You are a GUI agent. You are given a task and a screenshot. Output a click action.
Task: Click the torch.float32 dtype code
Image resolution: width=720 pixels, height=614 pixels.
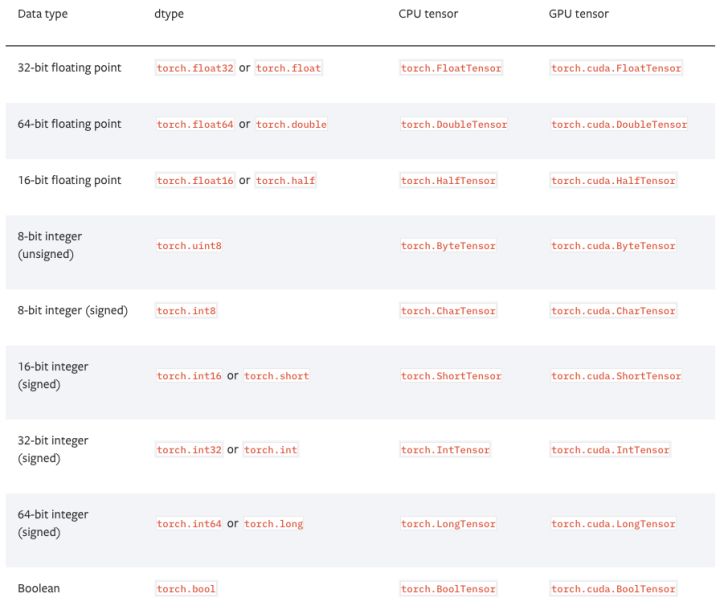[x=195, y=68]
